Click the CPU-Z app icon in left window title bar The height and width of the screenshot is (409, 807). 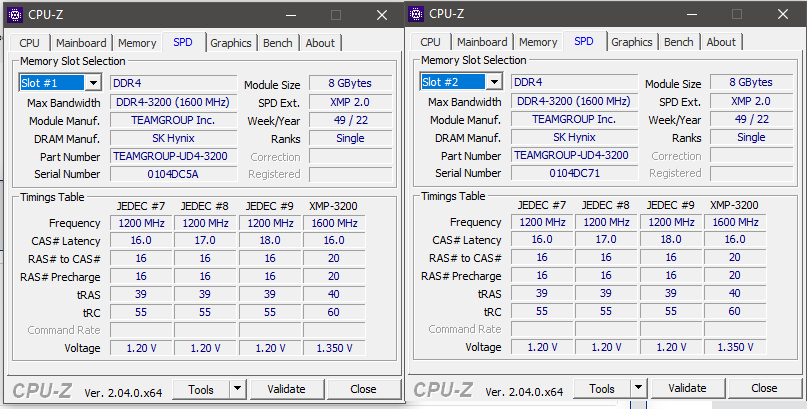15,15
